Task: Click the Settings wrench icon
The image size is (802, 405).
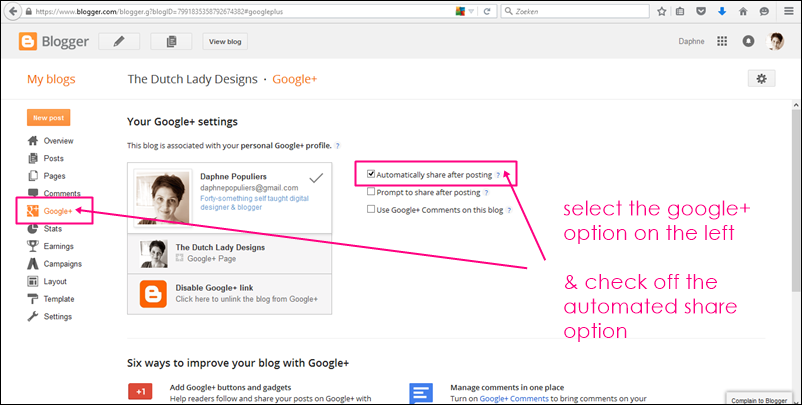Action: tap(33, 317)
